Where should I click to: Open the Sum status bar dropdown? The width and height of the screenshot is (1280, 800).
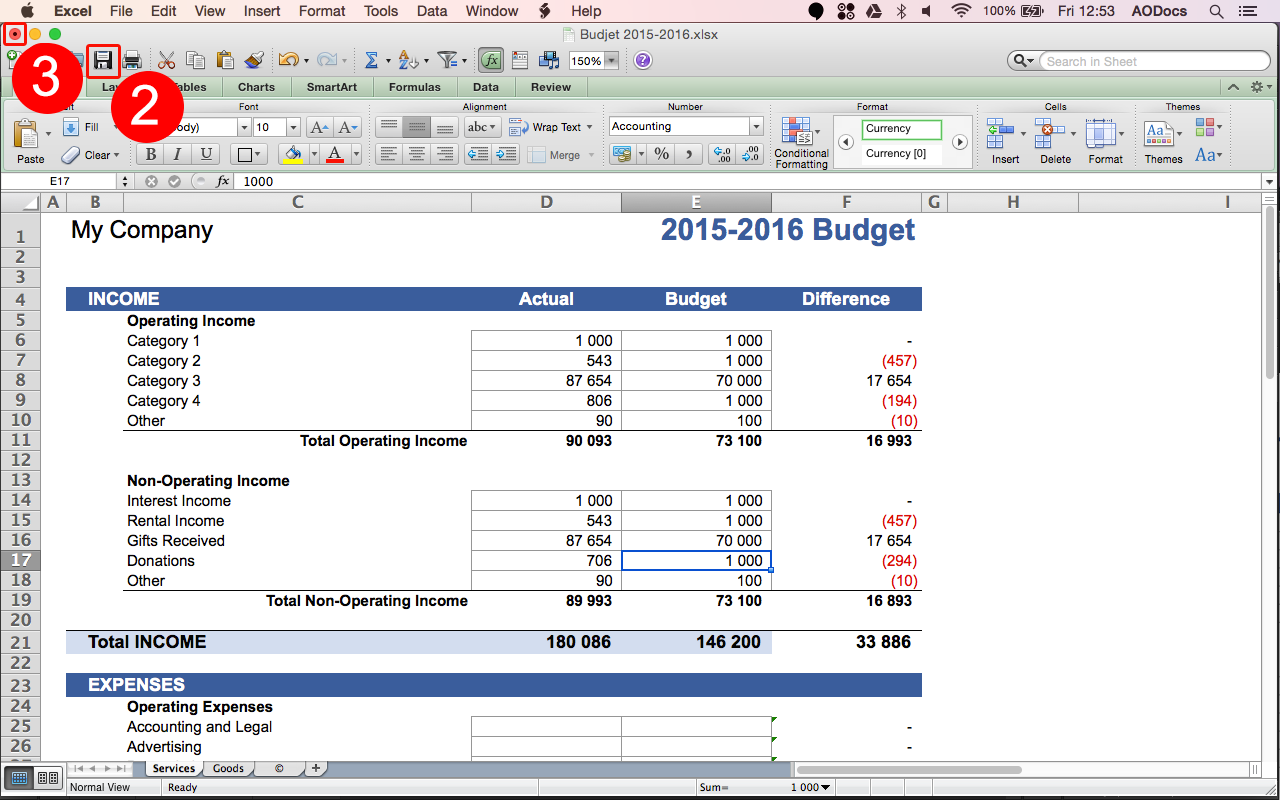[x=826, y=787]
